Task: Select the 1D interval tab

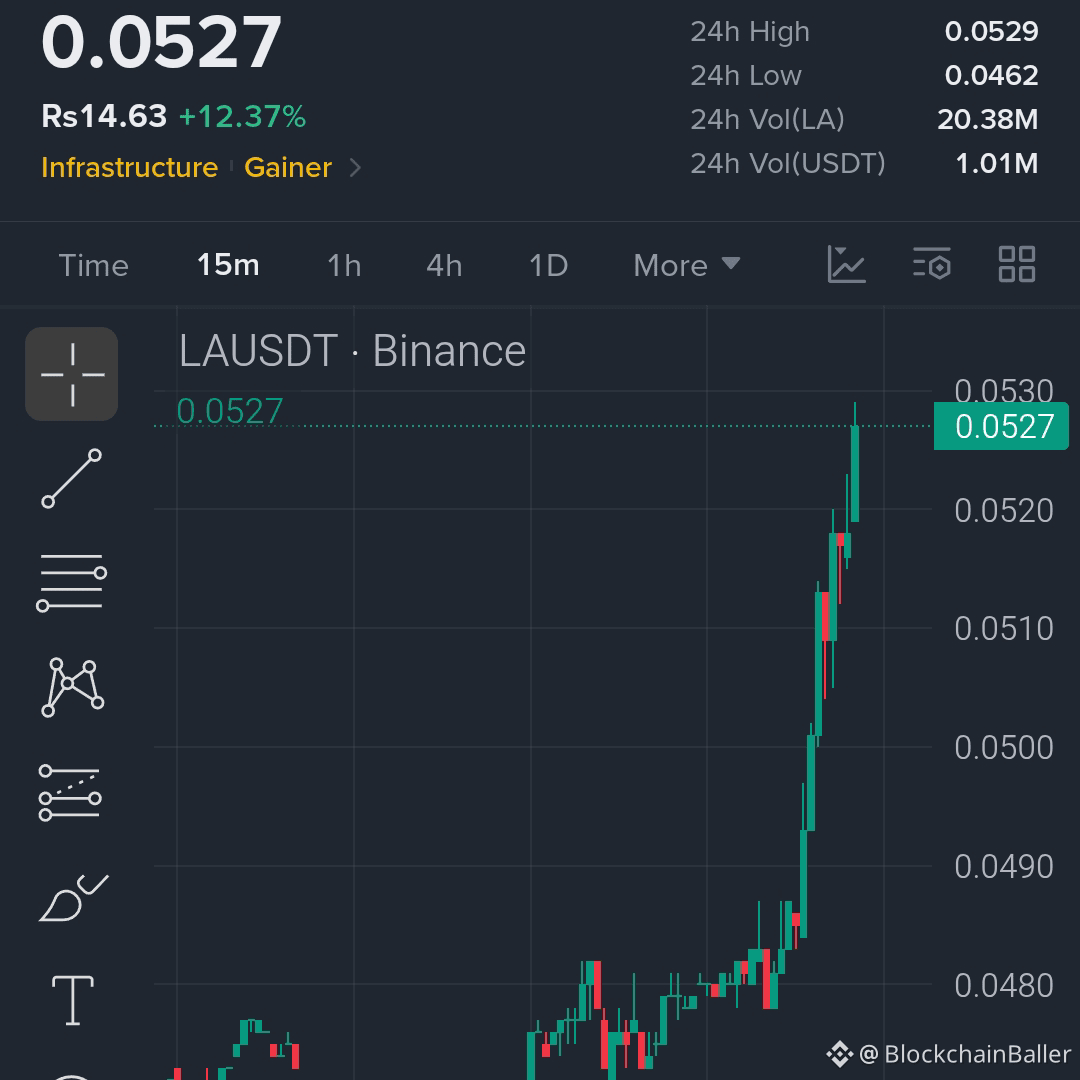Action: [548, 266]
